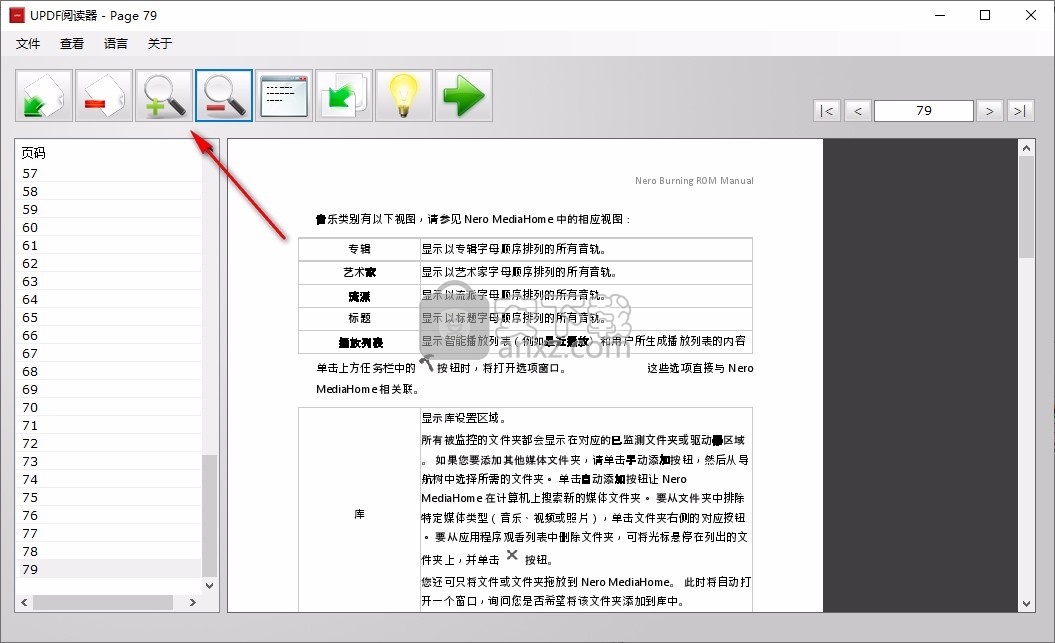Image resolution: width=1055 pixels, height=643 pixels.
Task: Select page 78 in the page list
Action: coord(108,552)
